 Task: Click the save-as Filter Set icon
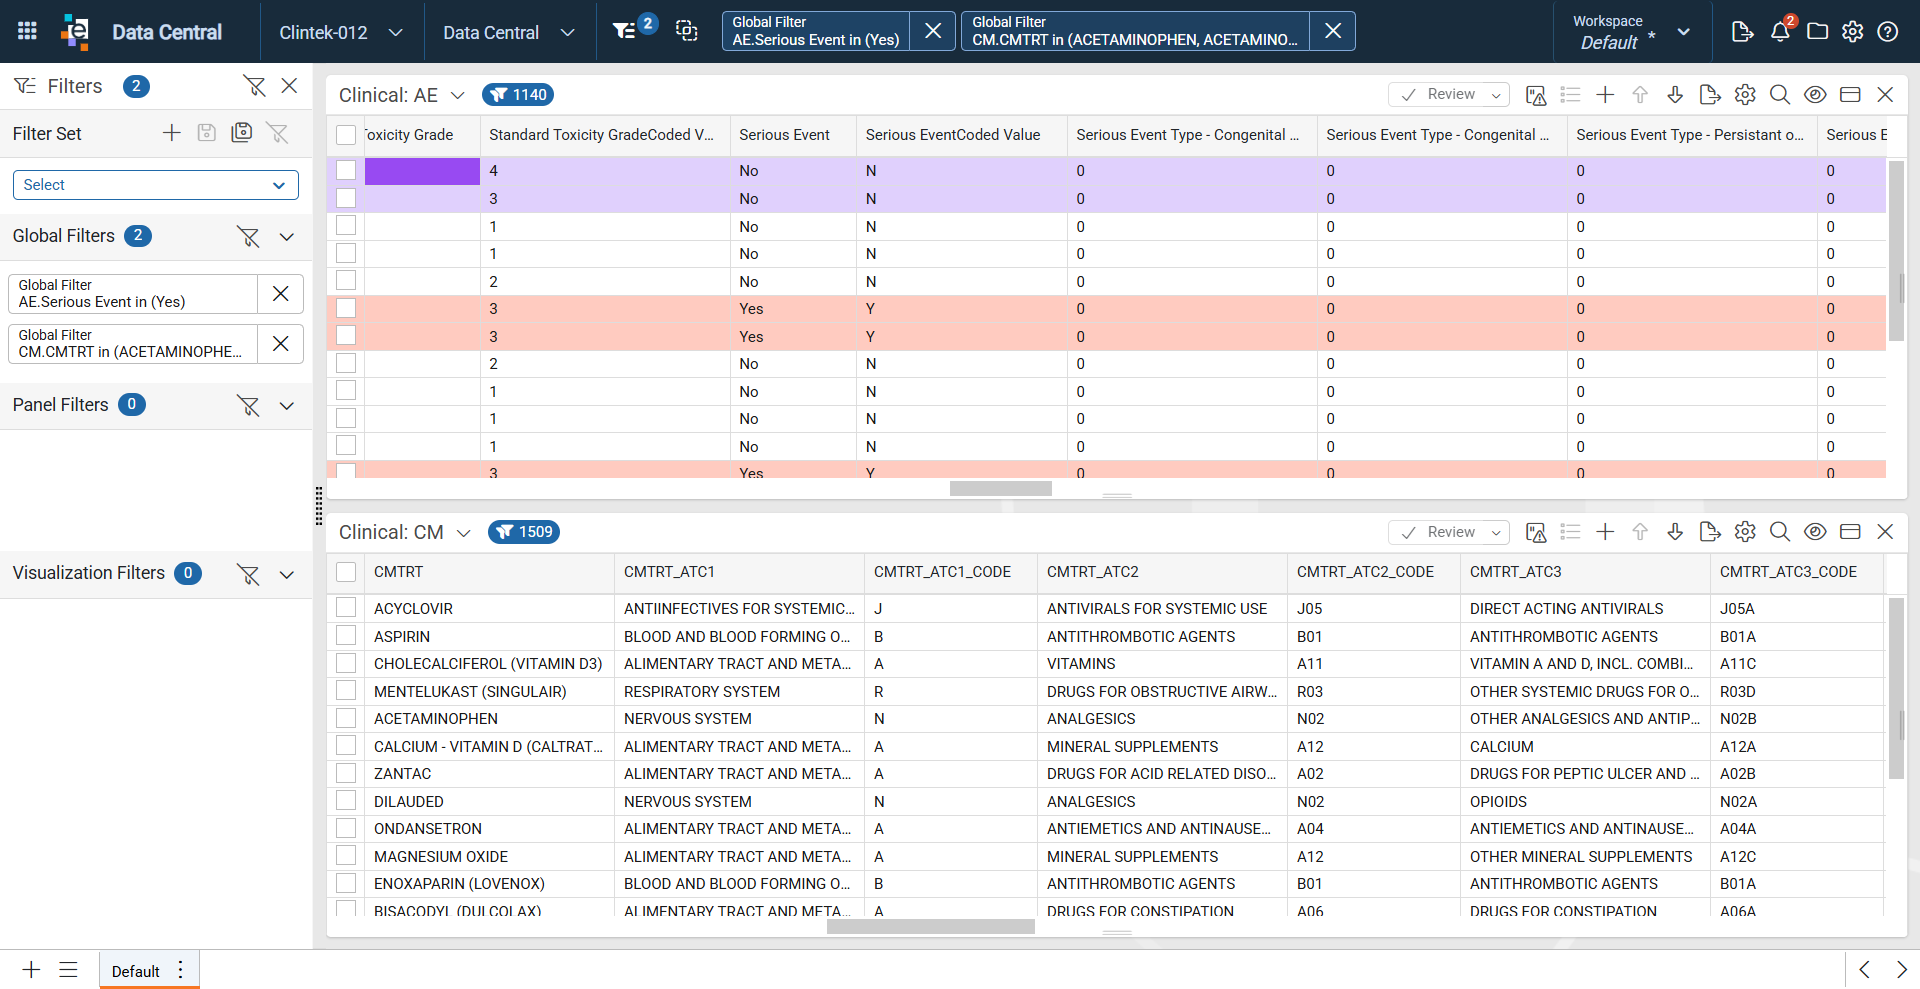pyautogui.click(x=241, y=132)
